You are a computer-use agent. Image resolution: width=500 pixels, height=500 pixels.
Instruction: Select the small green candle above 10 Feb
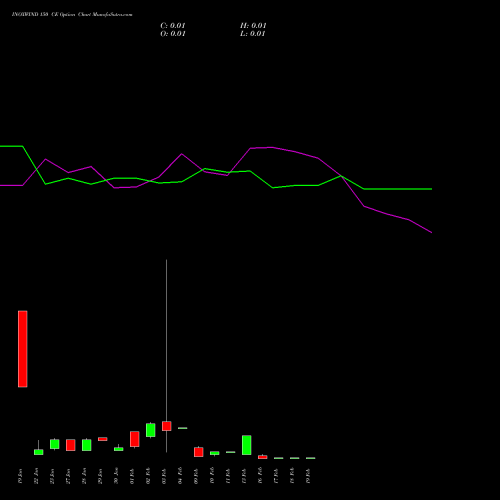[215, 453]
